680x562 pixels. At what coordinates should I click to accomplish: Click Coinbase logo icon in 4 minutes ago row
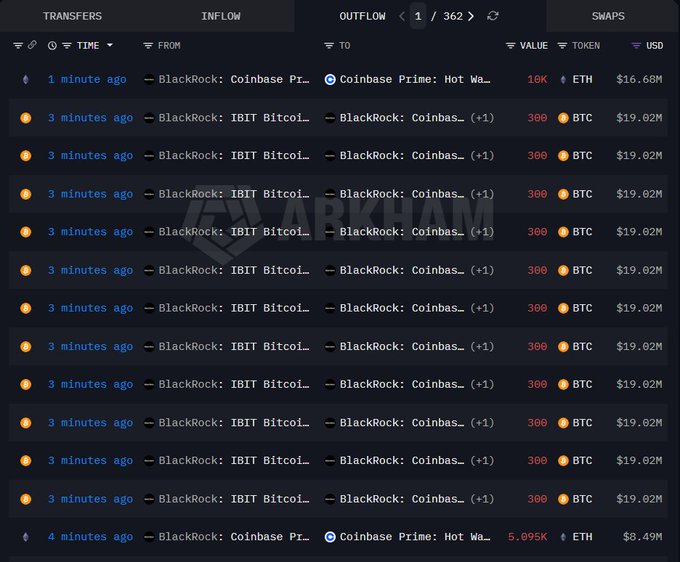point(330,537)
